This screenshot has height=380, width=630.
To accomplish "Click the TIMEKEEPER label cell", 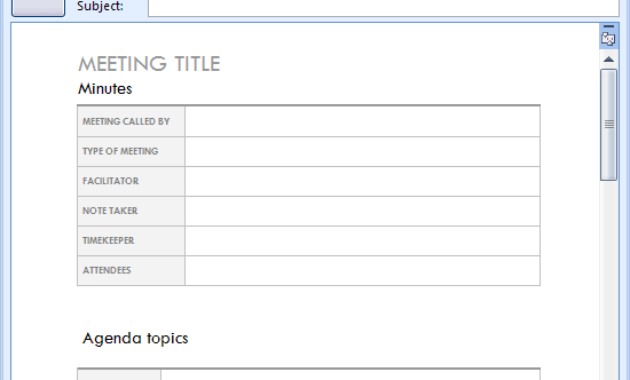I will click(131, 241).
